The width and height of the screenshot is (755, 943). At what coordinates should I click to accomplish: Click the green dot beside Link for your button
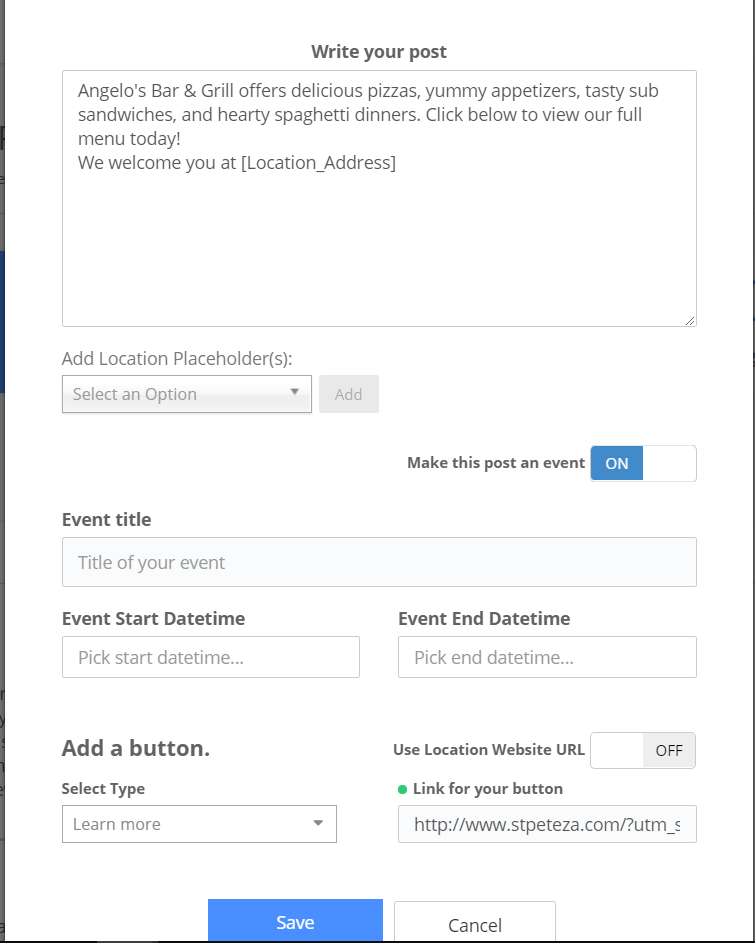pos(403,789)
